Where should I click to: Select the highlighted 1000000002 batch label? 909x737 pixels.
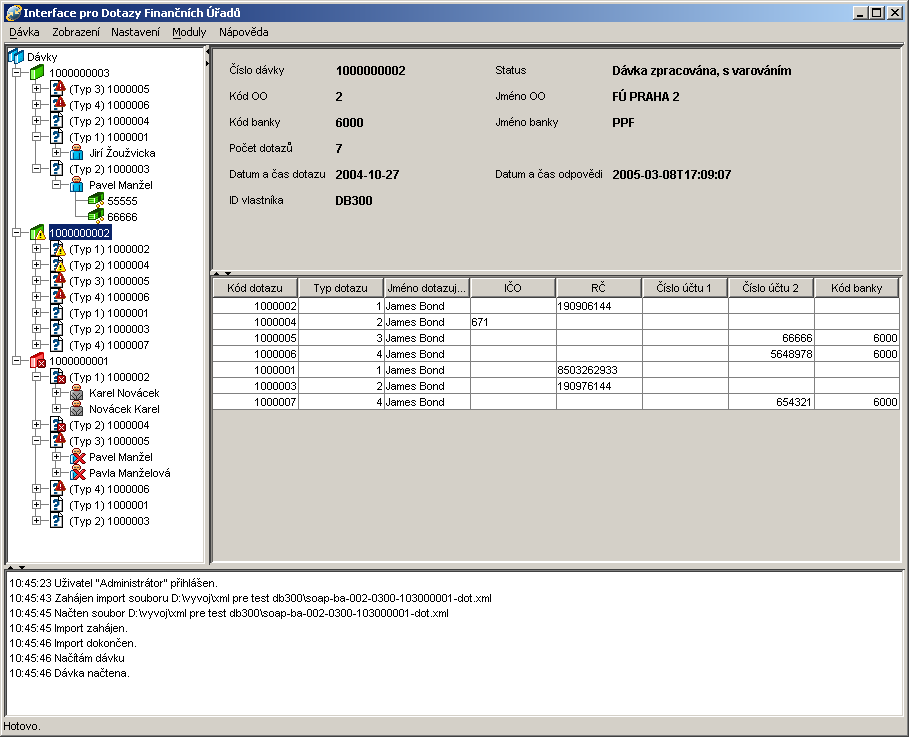click(80, 233)
